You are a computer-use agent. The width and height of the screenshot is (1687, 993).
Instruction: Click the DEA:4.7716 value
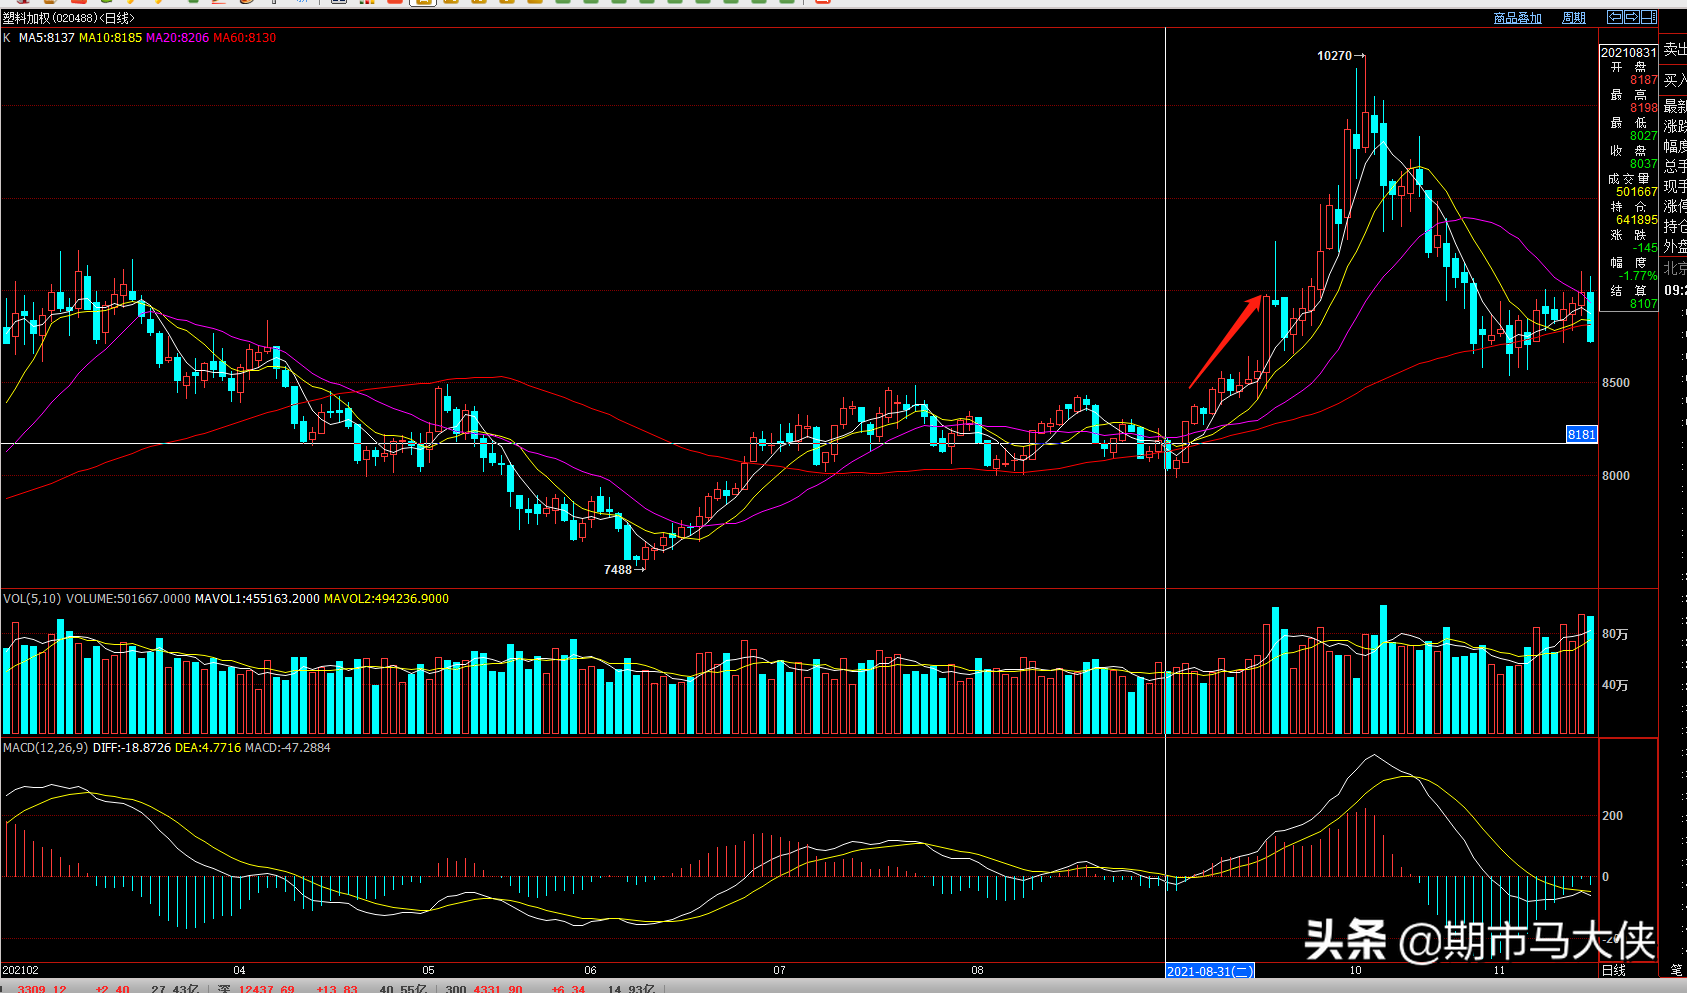[x=208, y=748]
